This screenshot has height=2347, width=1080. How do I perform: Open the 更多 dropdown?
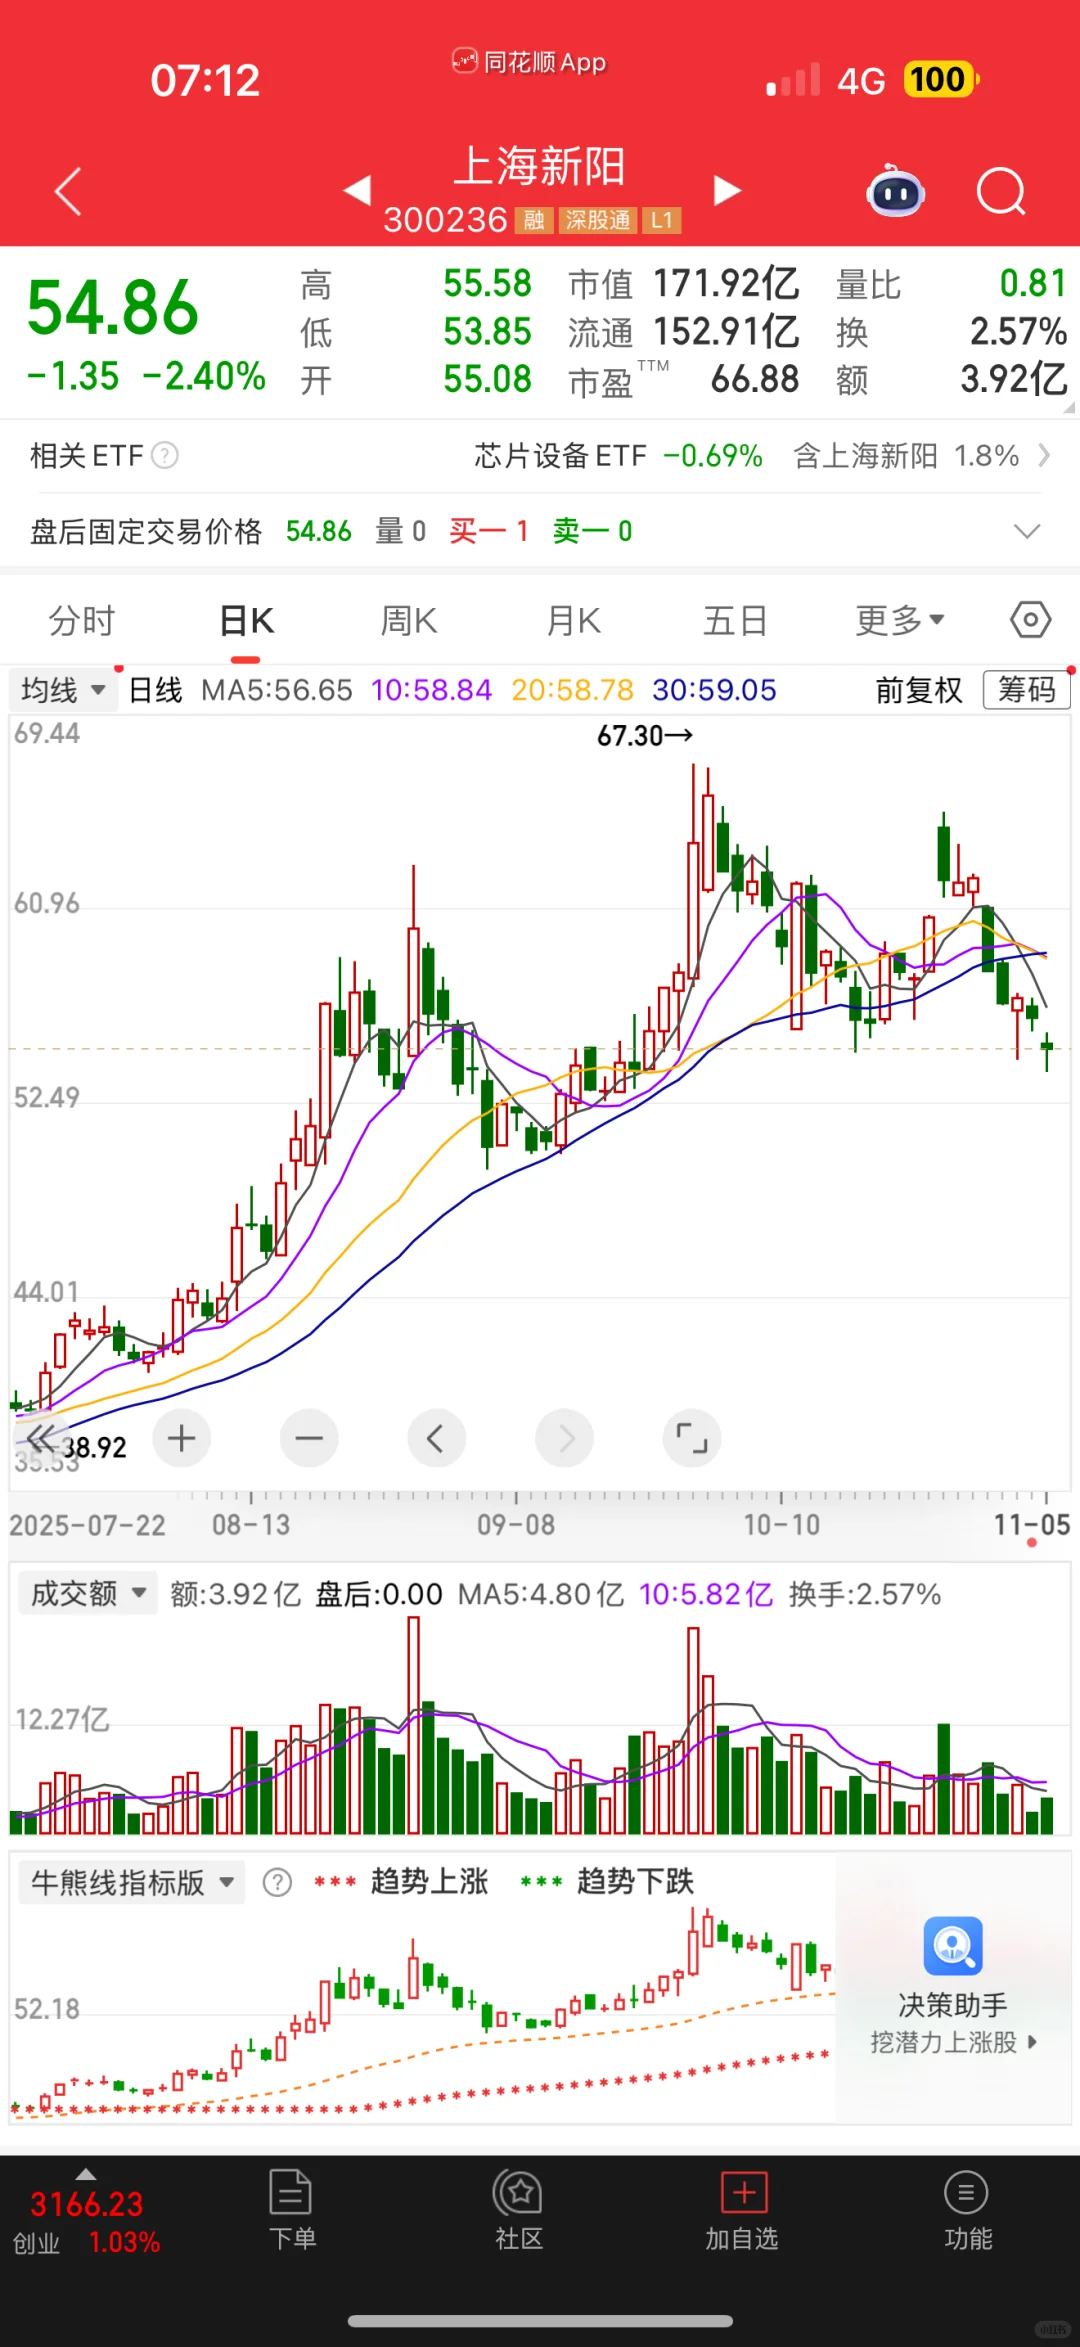point(900,621)
